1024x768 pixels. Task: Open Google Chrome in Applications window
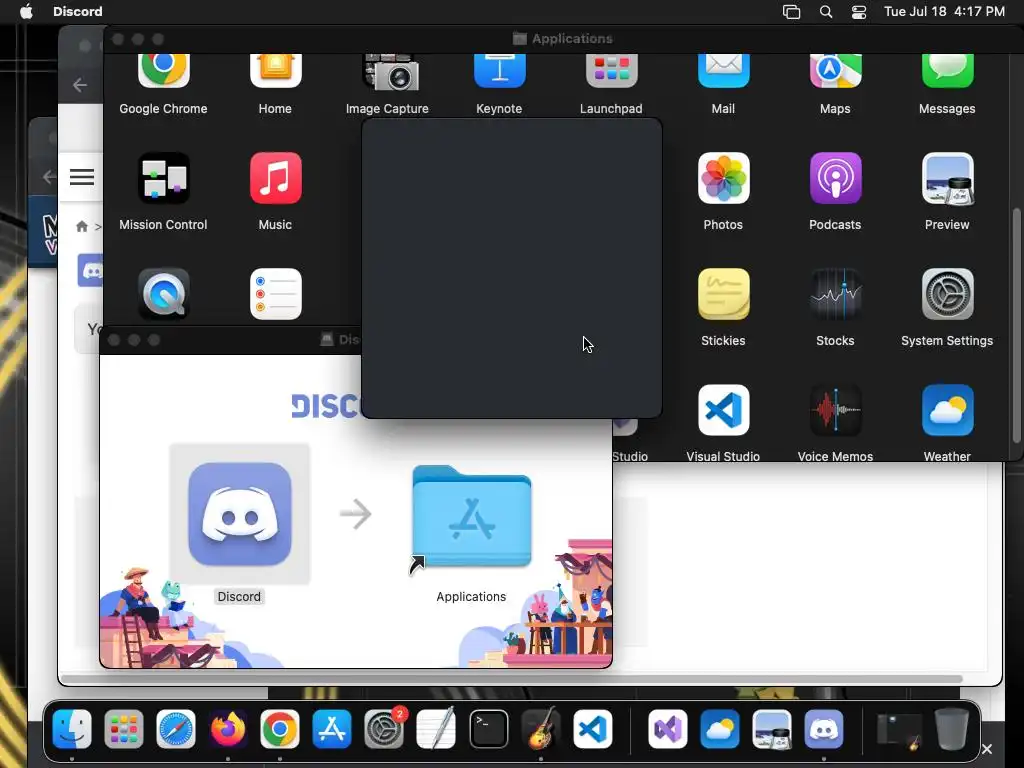(163, 71)
